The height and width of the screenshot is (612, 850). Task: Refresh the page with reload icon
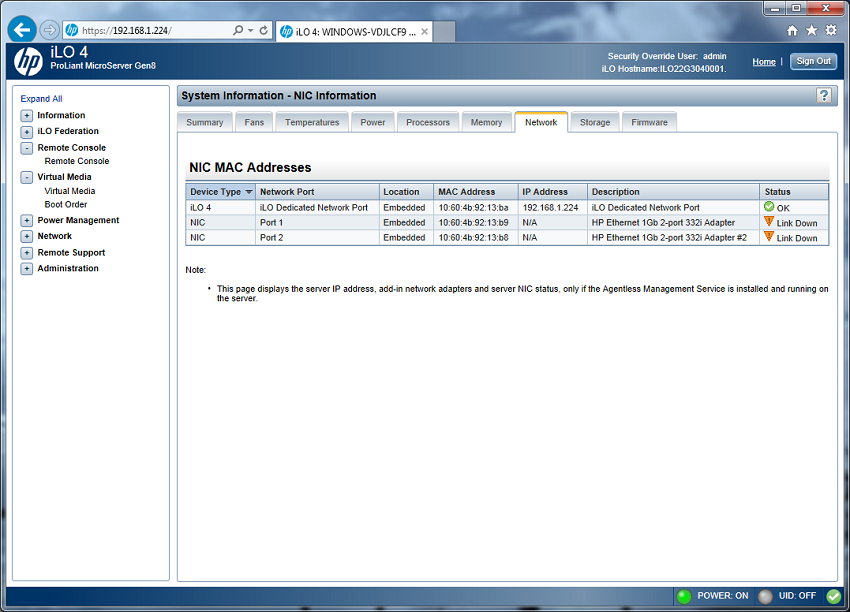click(263, 30)
